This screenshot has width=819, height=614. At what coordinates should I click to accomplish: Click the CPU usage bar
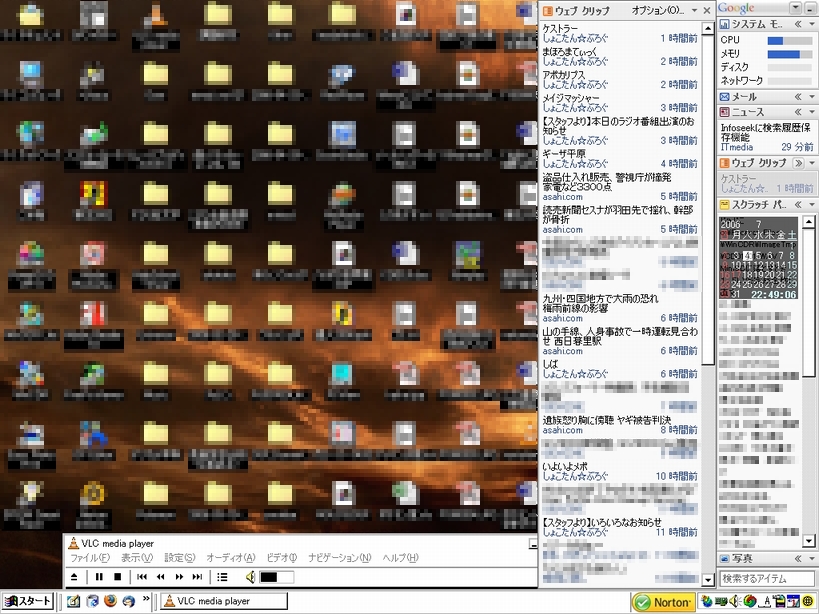click(790, 40)
